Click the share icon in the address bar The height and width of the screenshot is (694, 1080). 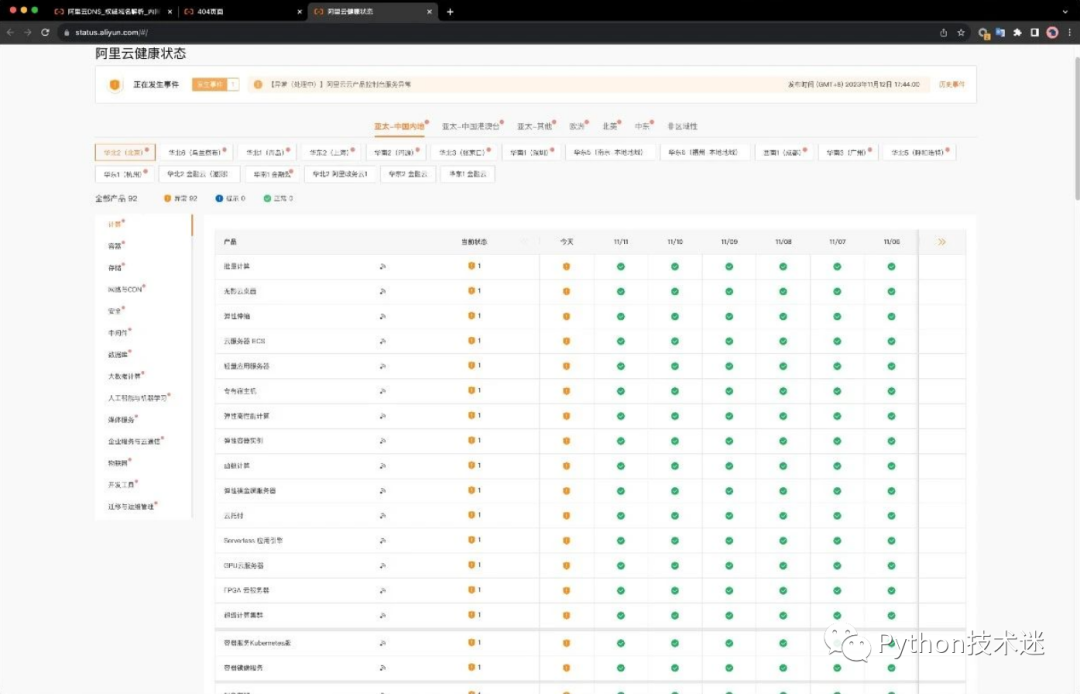tap(944, 32)
